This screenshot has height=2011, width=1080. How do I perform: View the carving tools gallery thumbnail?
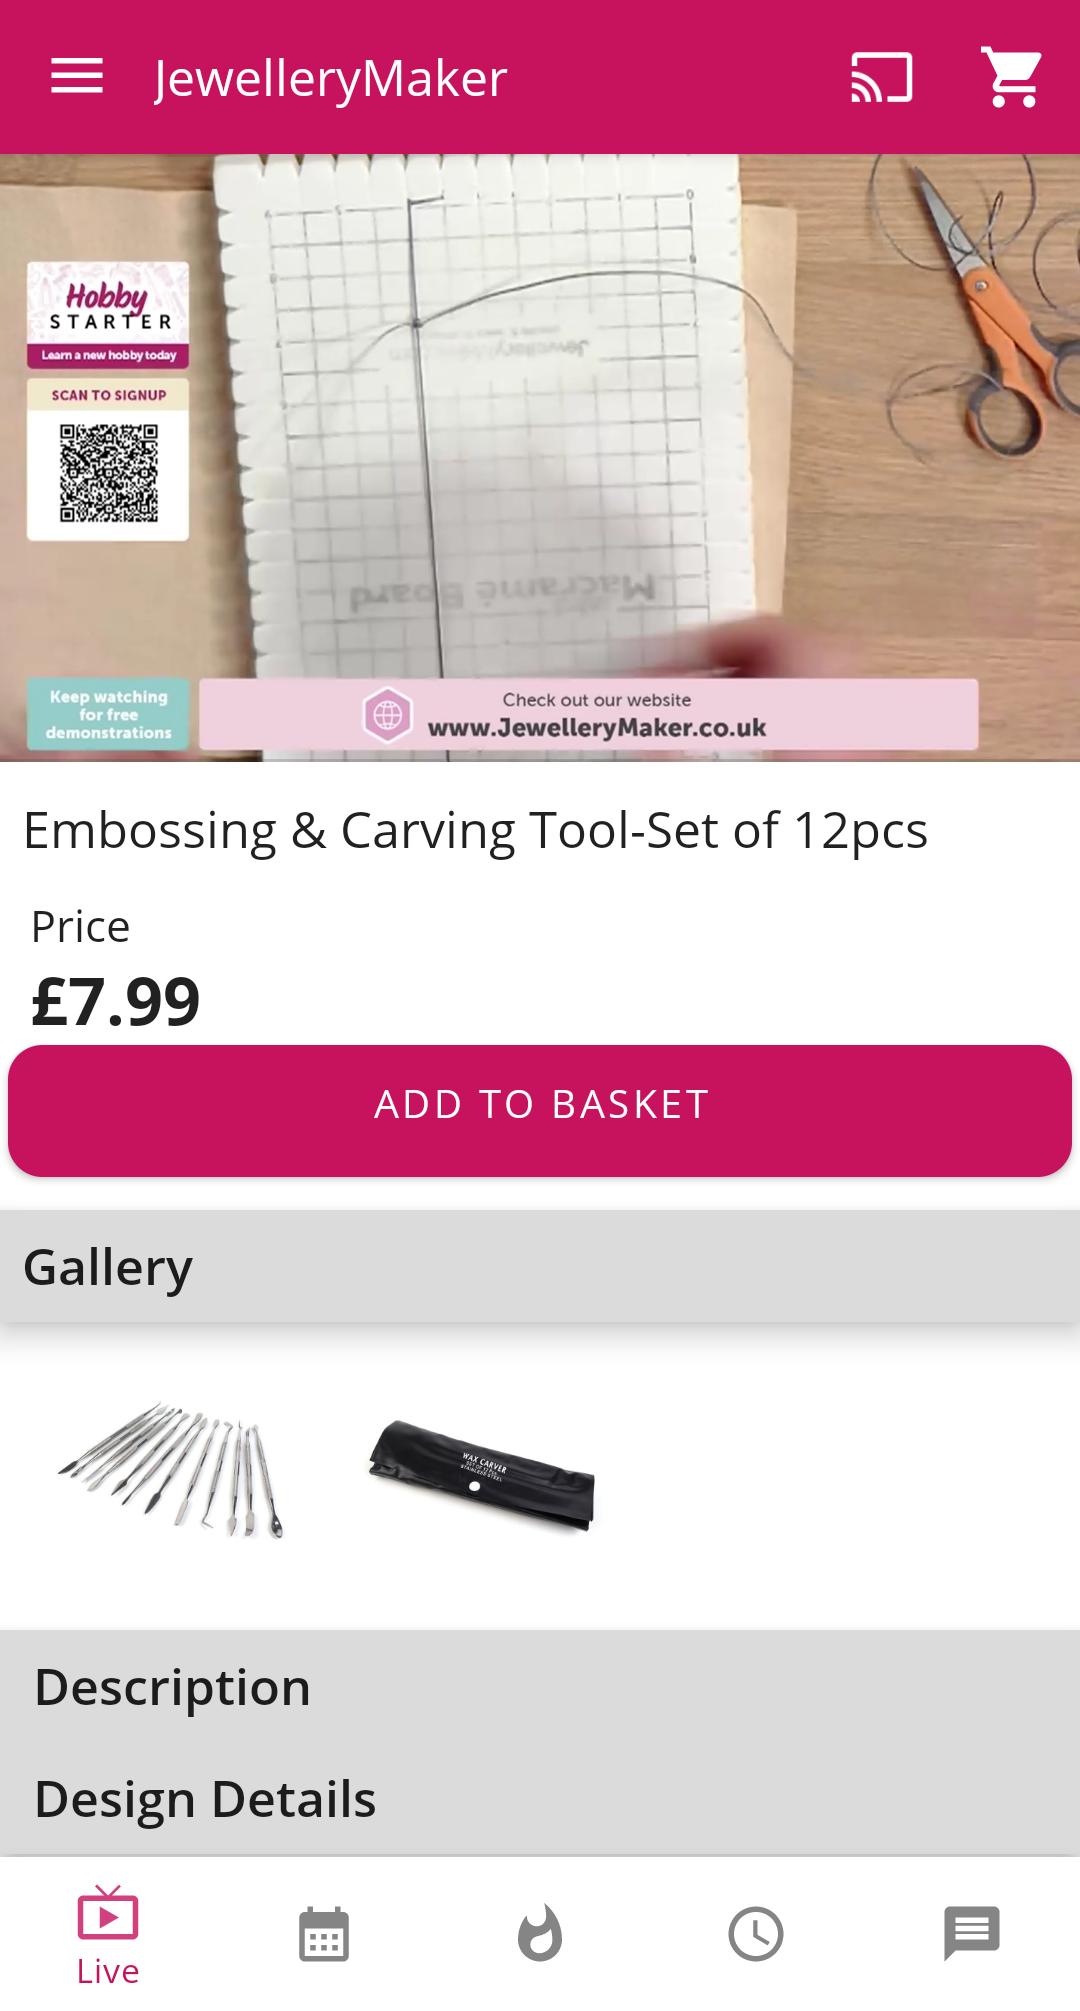click(x=172, y=1470)
